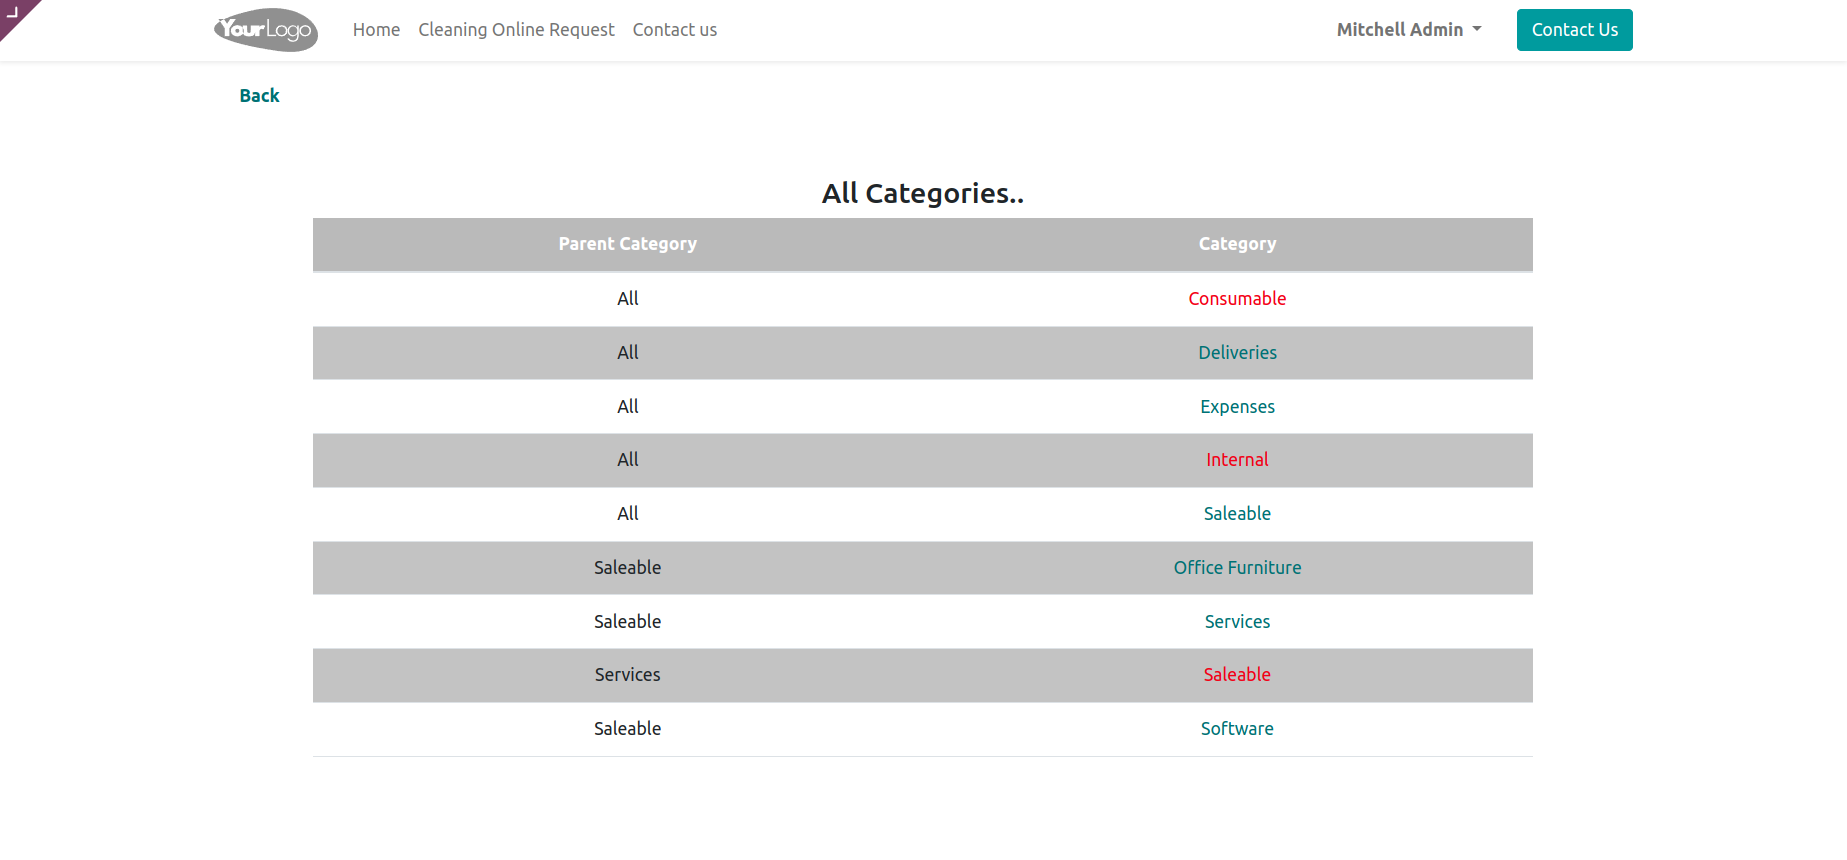Open the purple corner editor toggle
Viewport: 1847px width, 860px height.
[14, 14]
